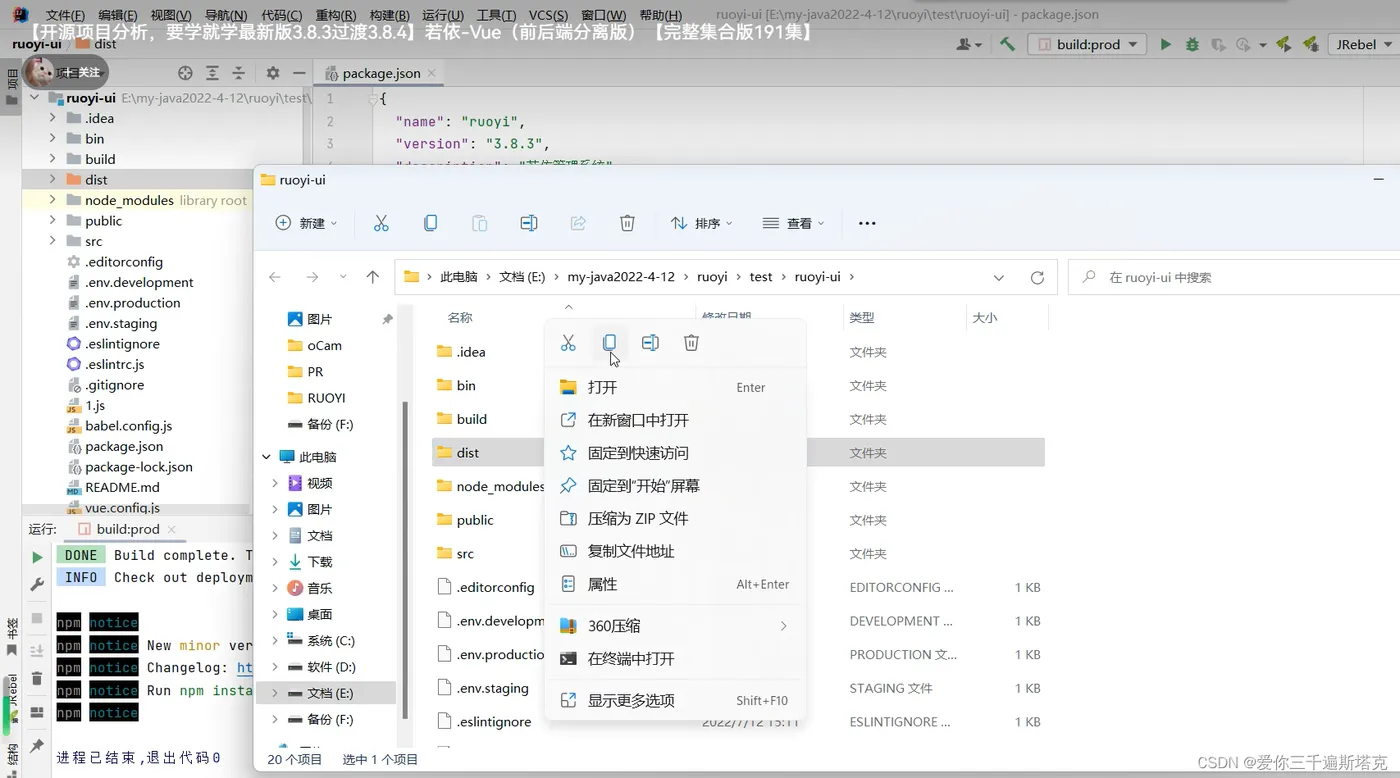Screen dimensions: 1400x778
Task: Click the Debug bug icon in the IDE toolbar
Action: coord(1192,44)
